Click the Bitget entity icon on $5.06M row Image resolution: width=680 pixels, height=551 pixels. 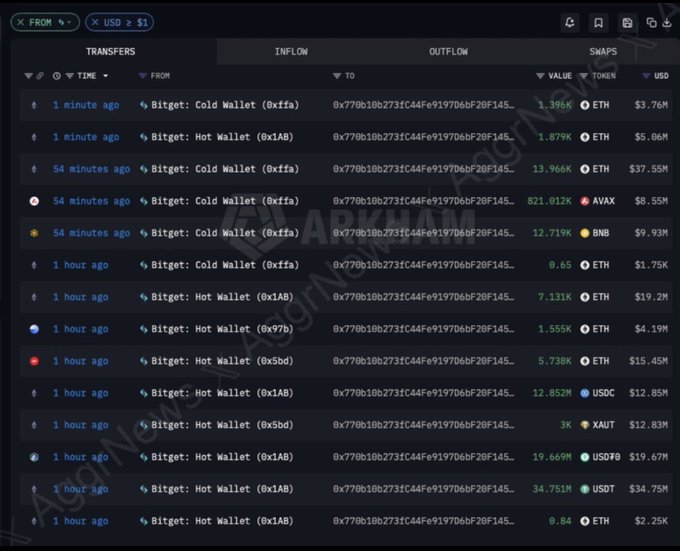tap(144, 137)
